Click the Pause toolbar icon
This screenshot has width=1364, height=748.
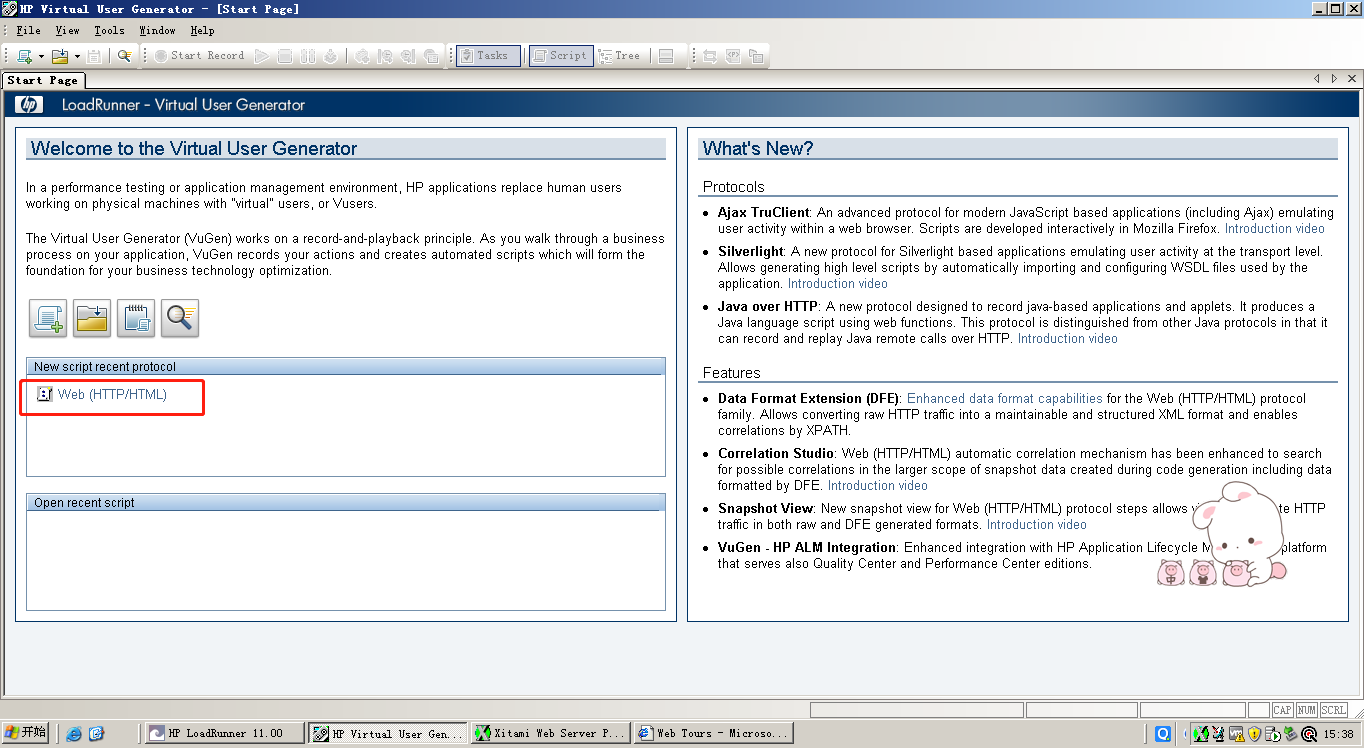click(x=308, y=56)
